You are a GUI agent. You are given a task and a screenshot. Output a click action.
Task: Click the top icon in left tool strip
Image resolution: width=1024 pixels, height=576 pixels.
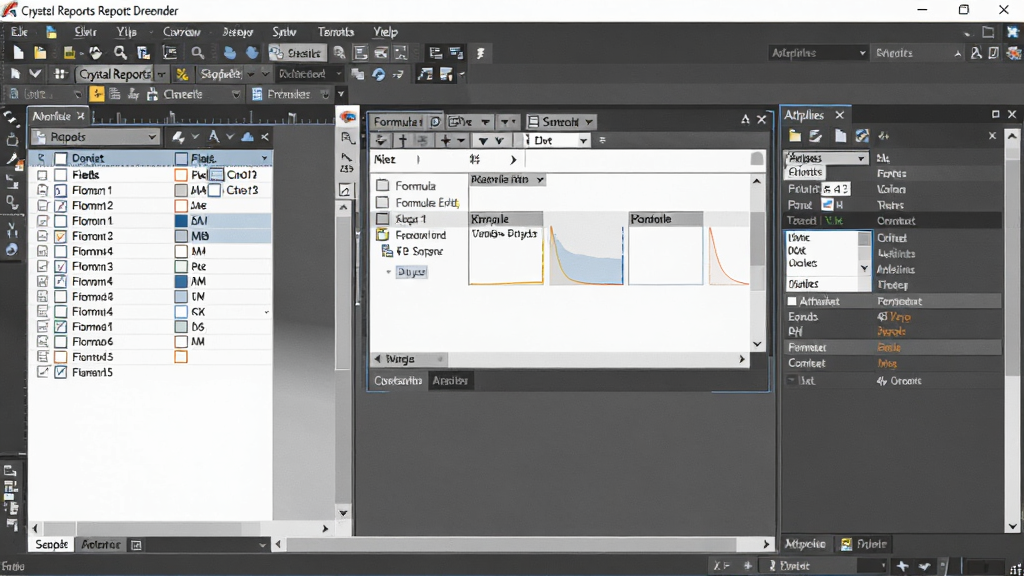[11, 118]
